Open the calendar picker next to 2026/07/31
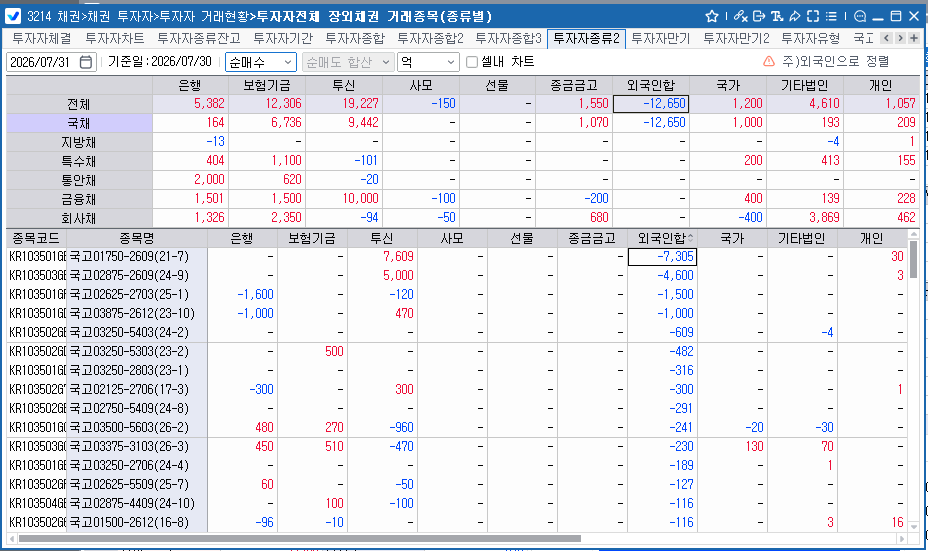928x551 pixels. pyautogui.click(x=86, y=62)
